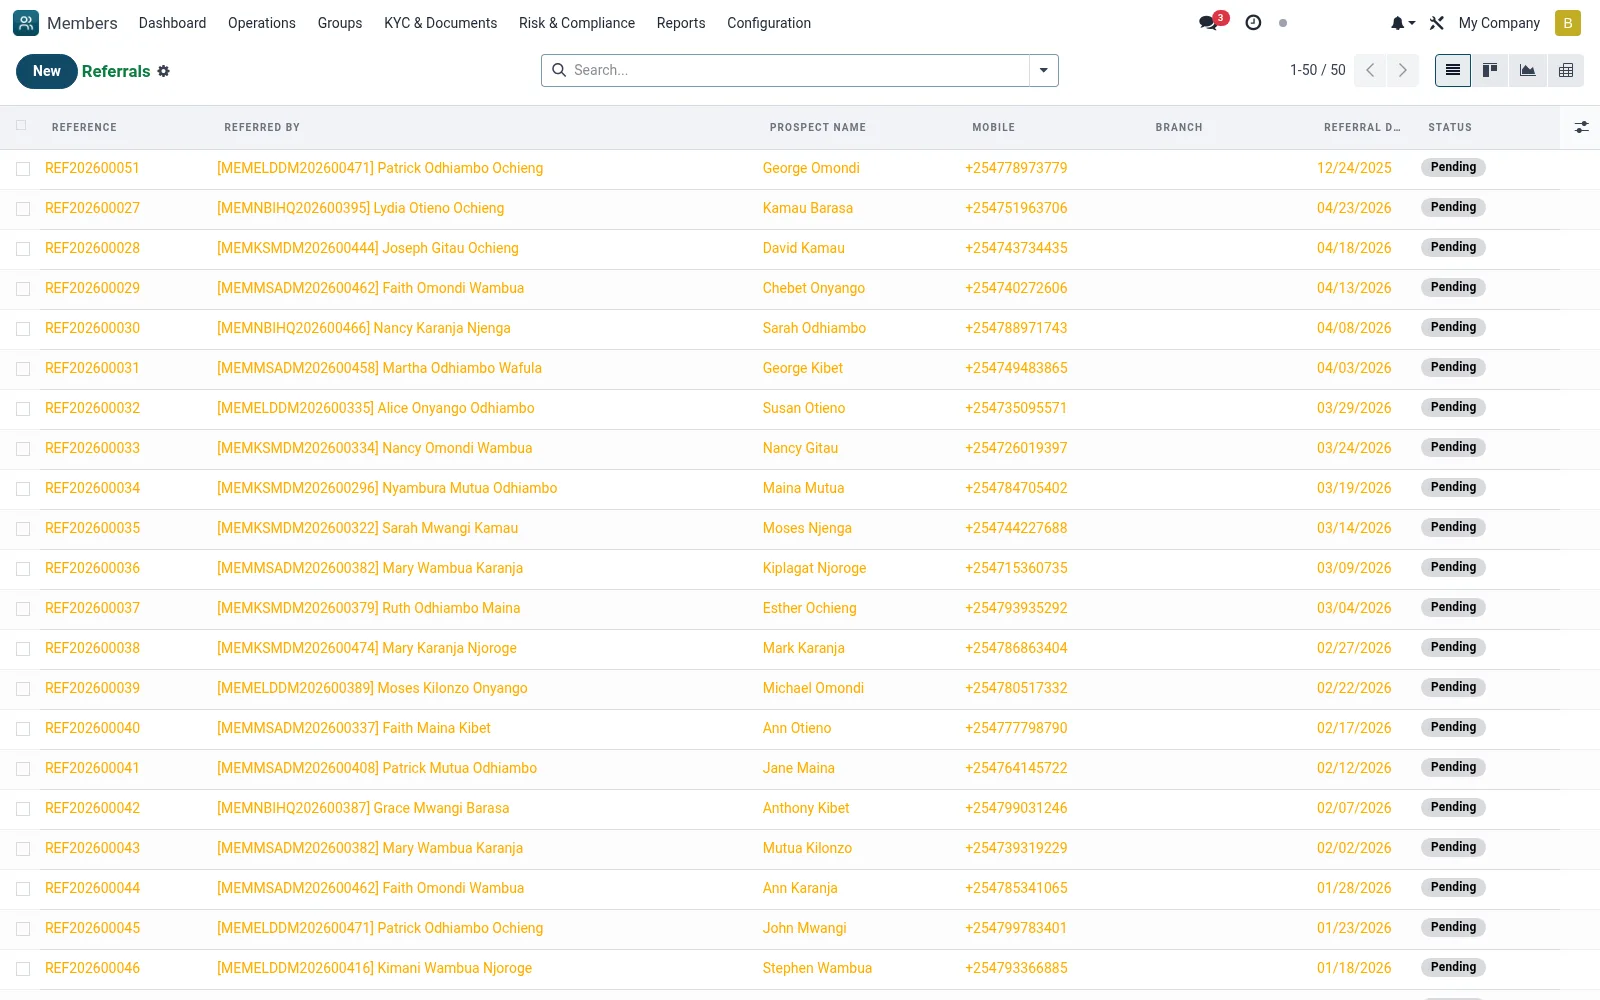This screenshot has width=1600, height=1000.
Task: Click prospect name Anthony Kibet
Action: click(806, 808)
